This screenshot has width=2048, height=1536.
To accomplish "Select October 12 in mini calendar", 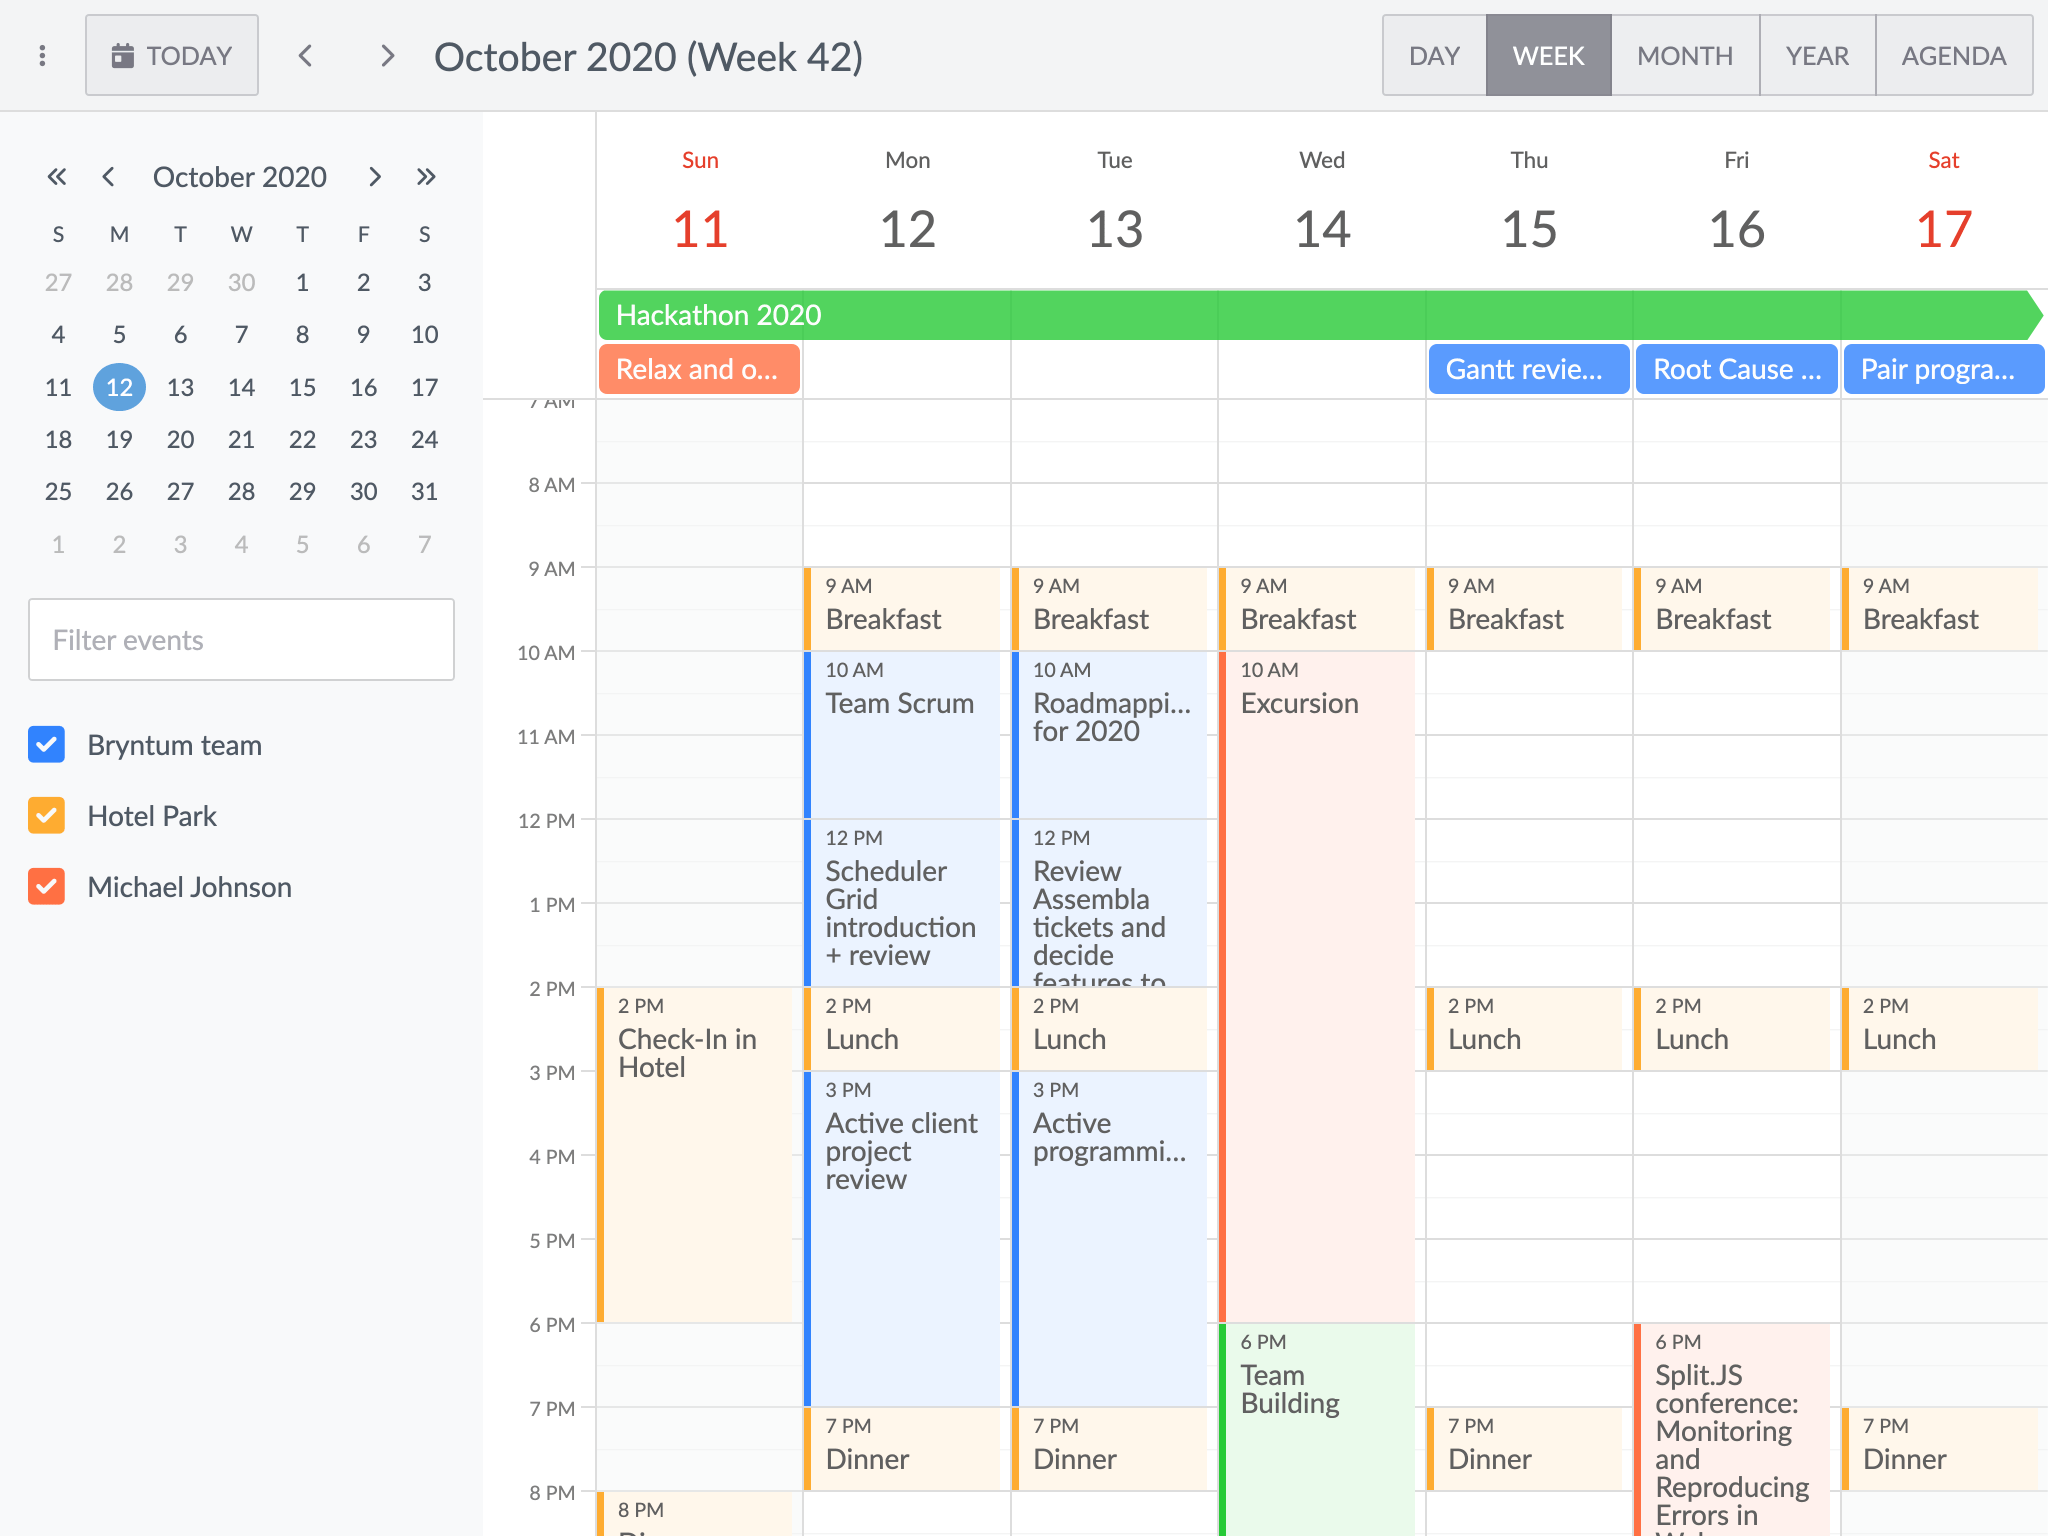I will (x=119, y=387).
